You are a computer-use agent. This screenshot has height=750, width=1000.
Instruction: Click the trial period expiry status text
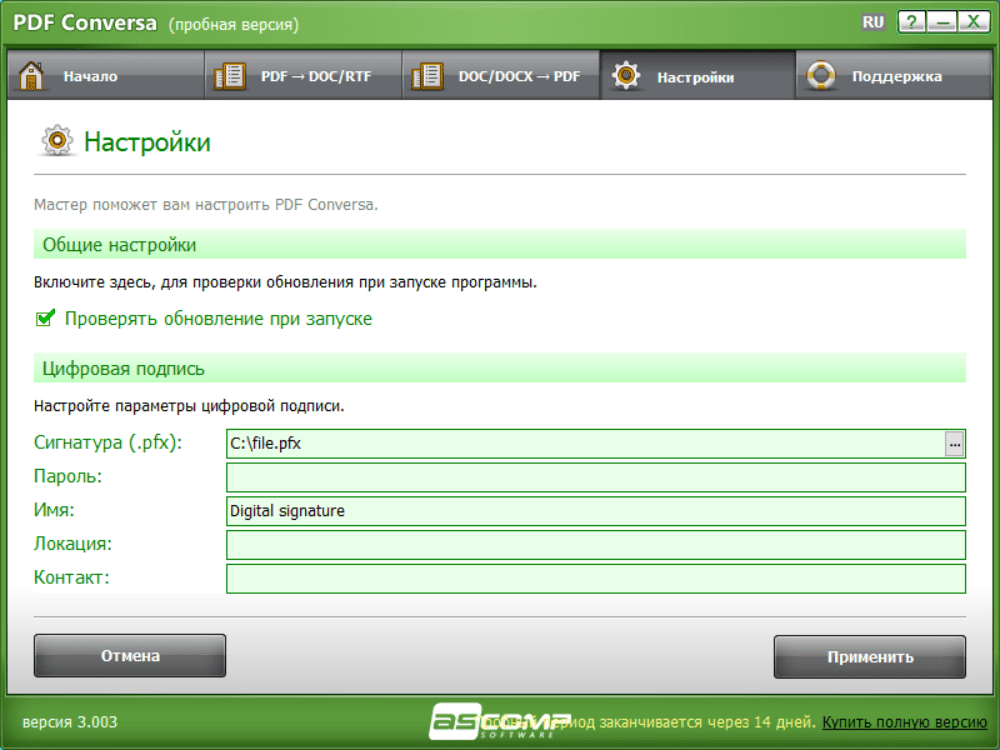(x=644, y=722)
